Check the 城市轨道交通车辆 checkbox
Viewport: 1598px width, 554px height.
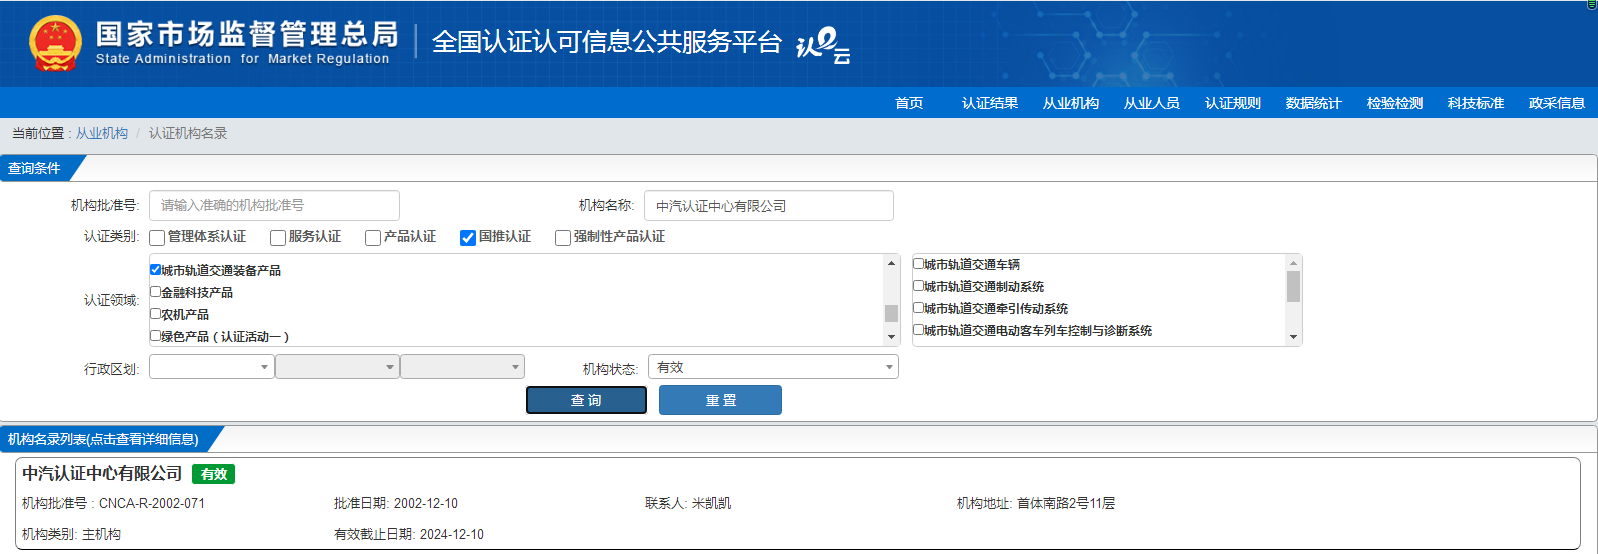(x=918, y=264)
